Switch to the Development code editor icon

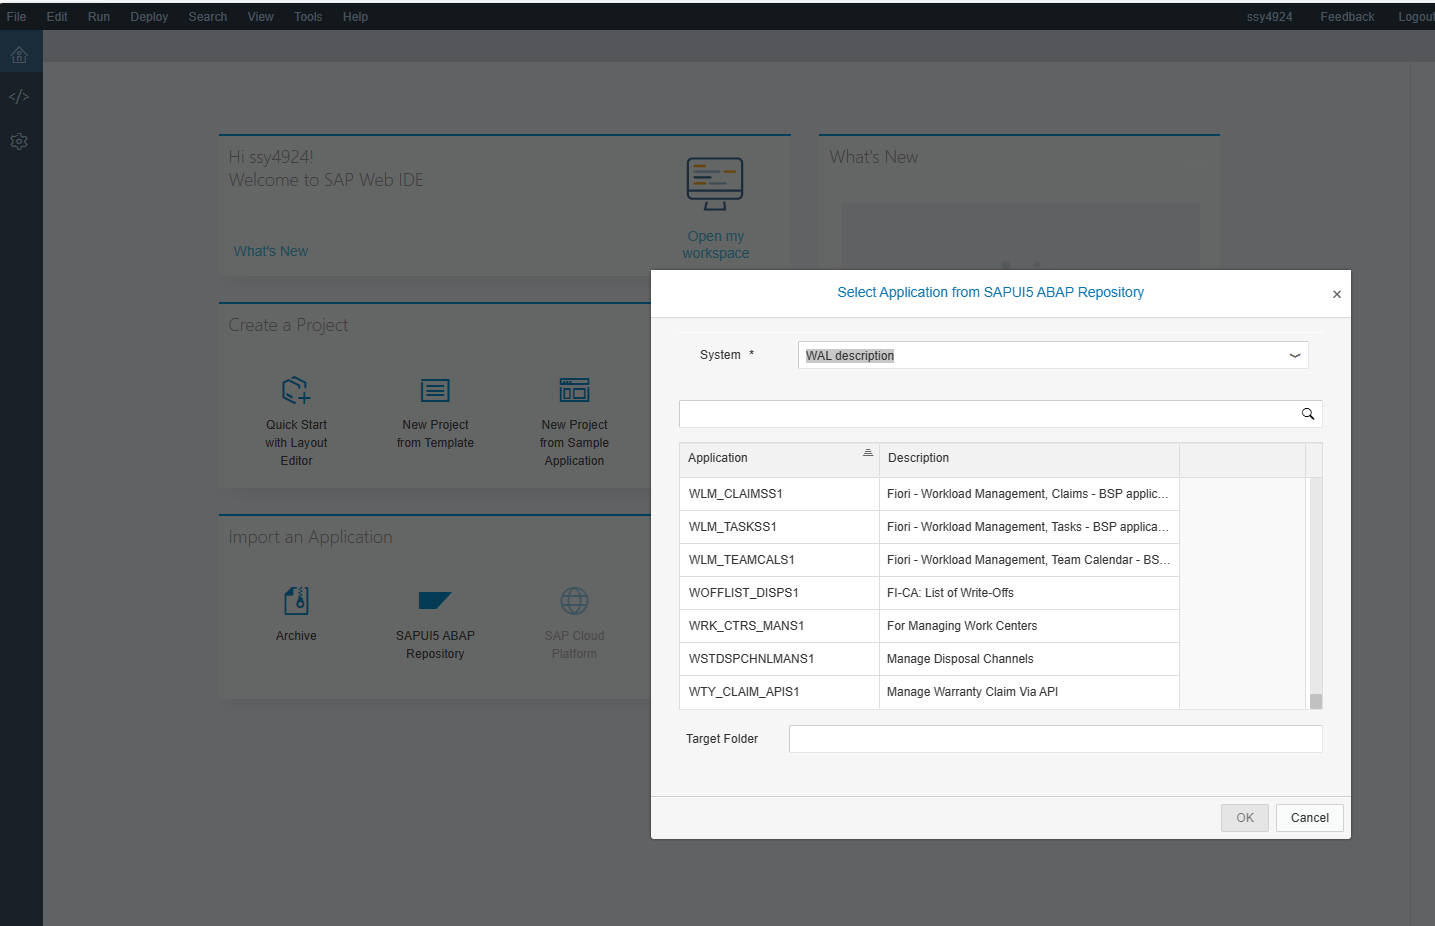(x=19, y=97)
